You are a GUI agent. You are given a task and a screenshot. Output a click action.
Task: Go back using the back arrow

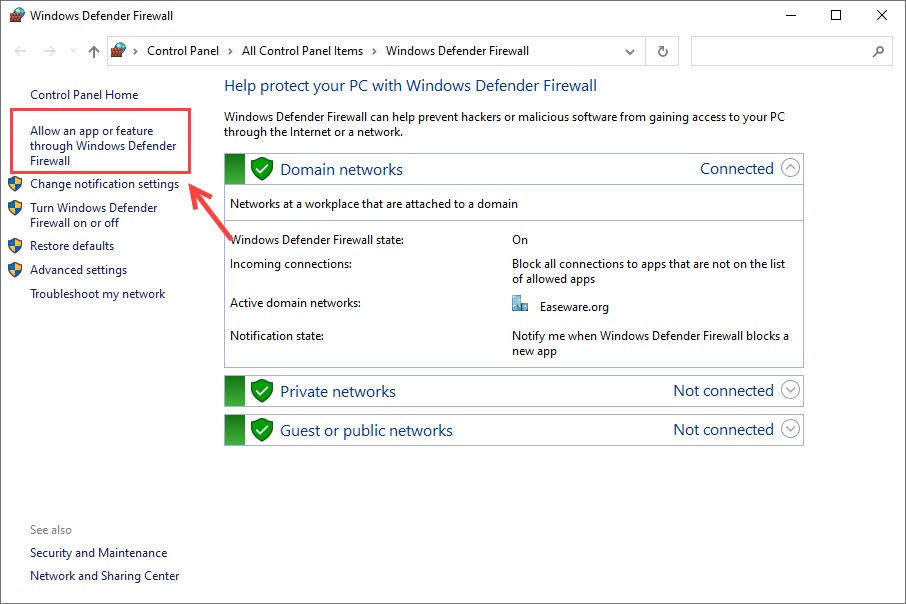point(20,51)
